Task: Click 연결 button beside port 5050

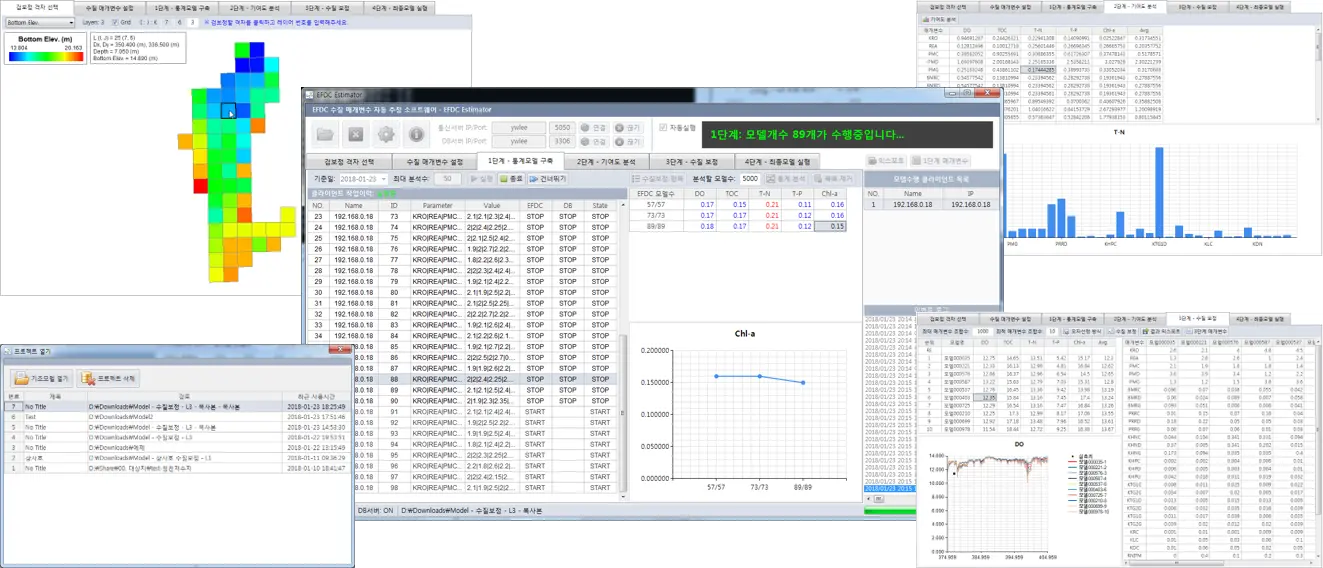Action: (x=594, y=128)
